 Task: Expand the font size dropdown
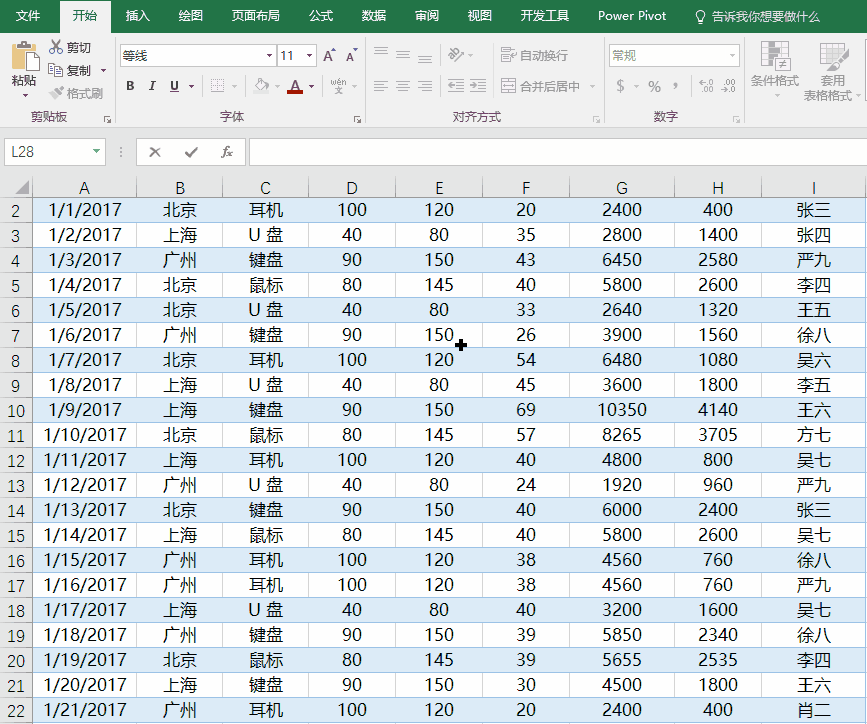[x=310, y=56]
